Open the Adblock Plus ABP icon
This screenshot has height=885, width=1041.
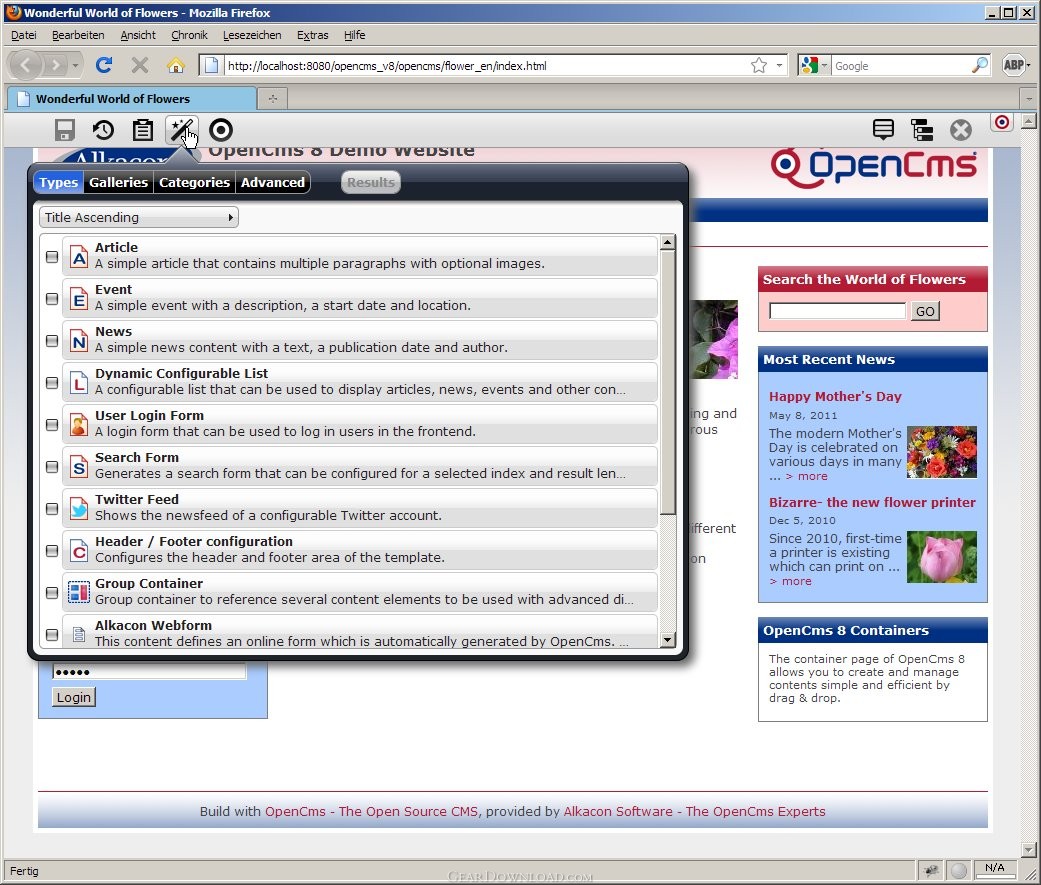pyautogui.click(x=1012, y=65)
